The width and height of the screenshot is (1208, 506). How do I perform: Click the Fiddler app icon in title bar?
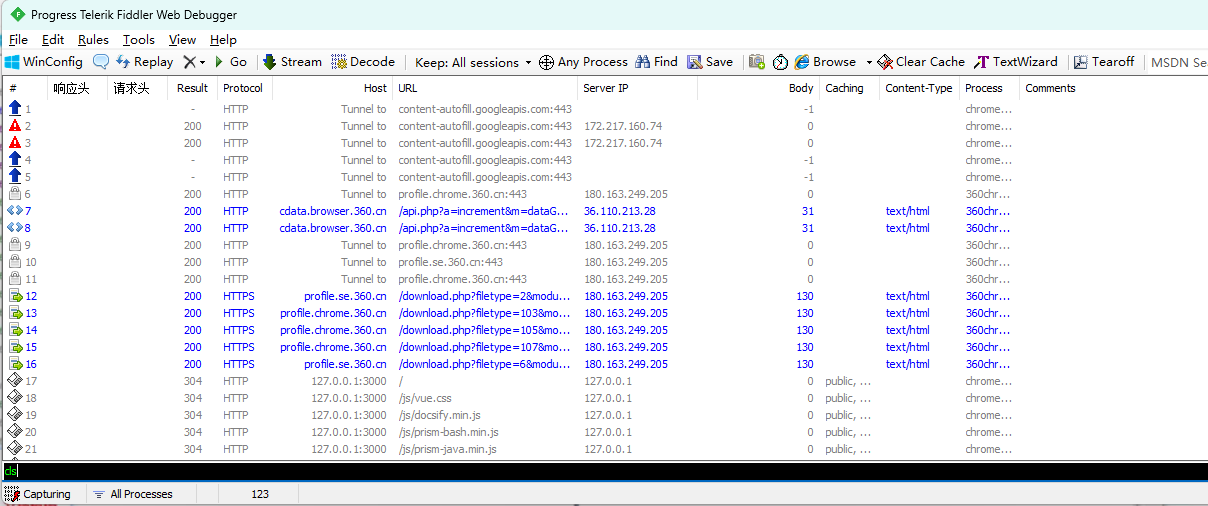click(x=16, y=14)
